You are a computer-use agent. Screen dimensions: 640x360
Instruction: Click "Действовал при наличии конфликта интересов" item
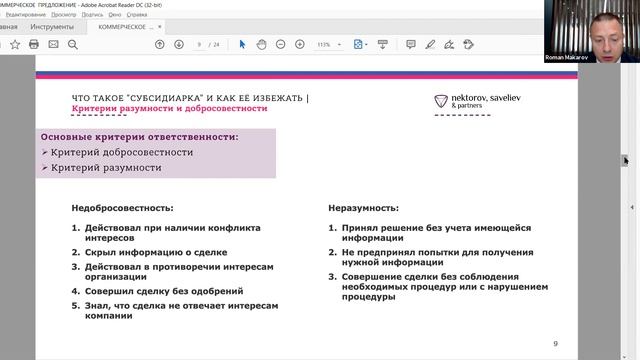(173, 233)
